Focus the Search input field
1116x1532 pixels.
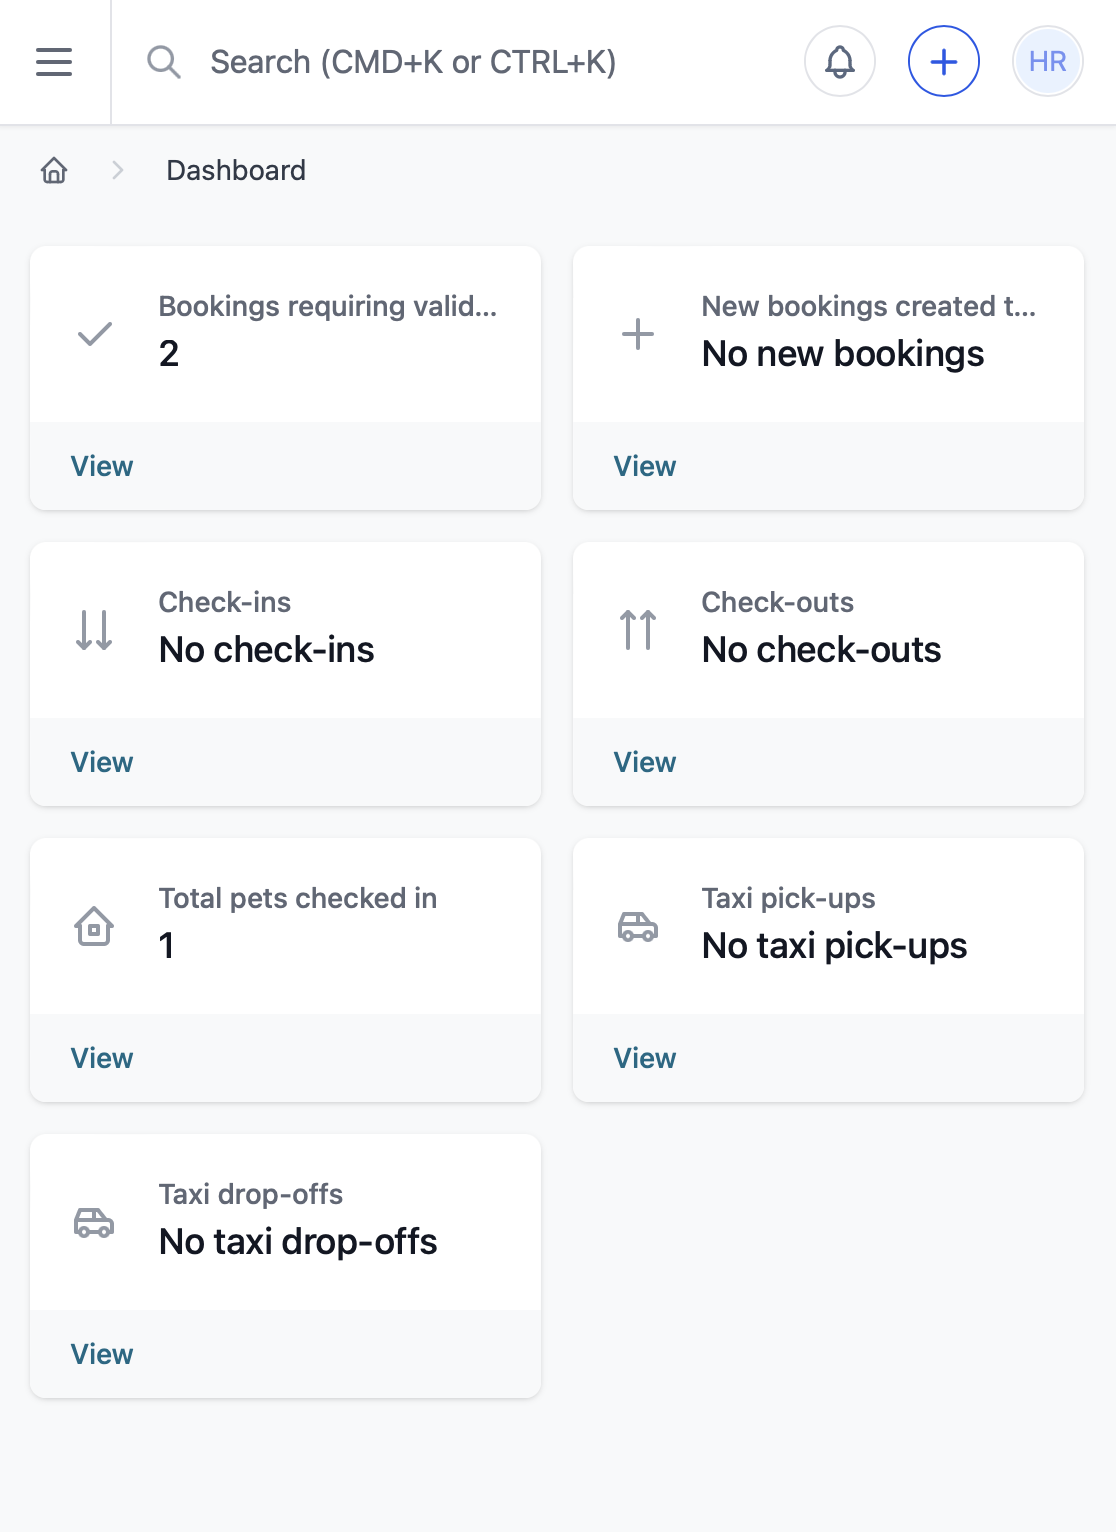tap(412, 62)
